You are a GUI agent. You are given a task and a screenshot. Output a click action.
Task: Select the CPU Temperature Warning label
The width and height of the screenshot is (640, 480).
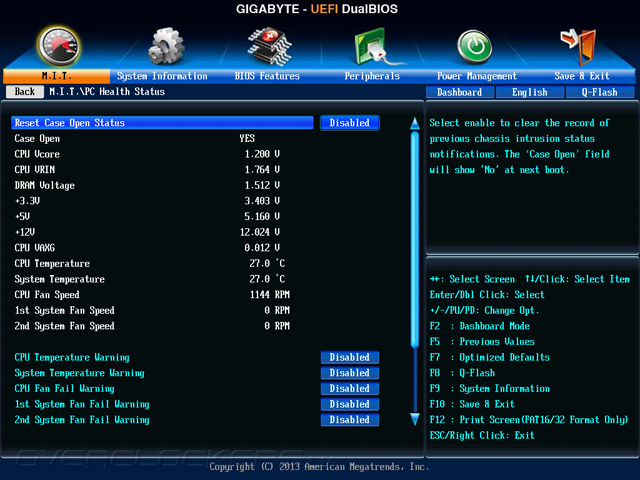(72, 357)
